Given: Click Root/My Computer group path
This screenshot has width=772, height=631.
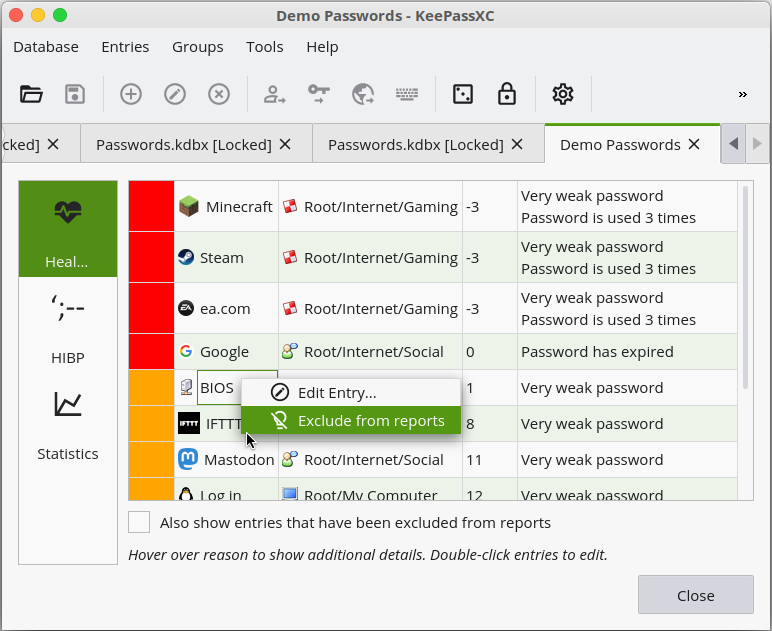Looking at the screenshot, I should pos(370,494).
